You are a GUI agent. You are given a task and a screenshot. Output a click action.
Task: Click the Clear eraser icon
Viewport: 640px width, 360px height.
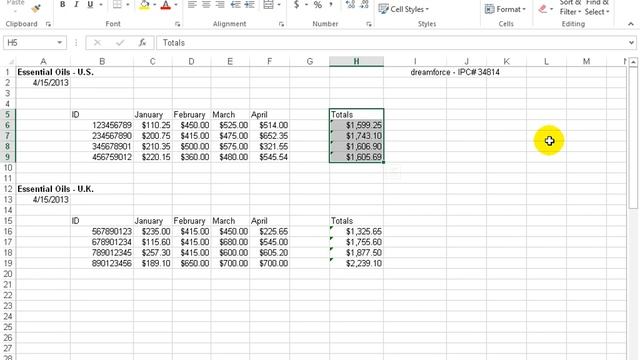542,9
